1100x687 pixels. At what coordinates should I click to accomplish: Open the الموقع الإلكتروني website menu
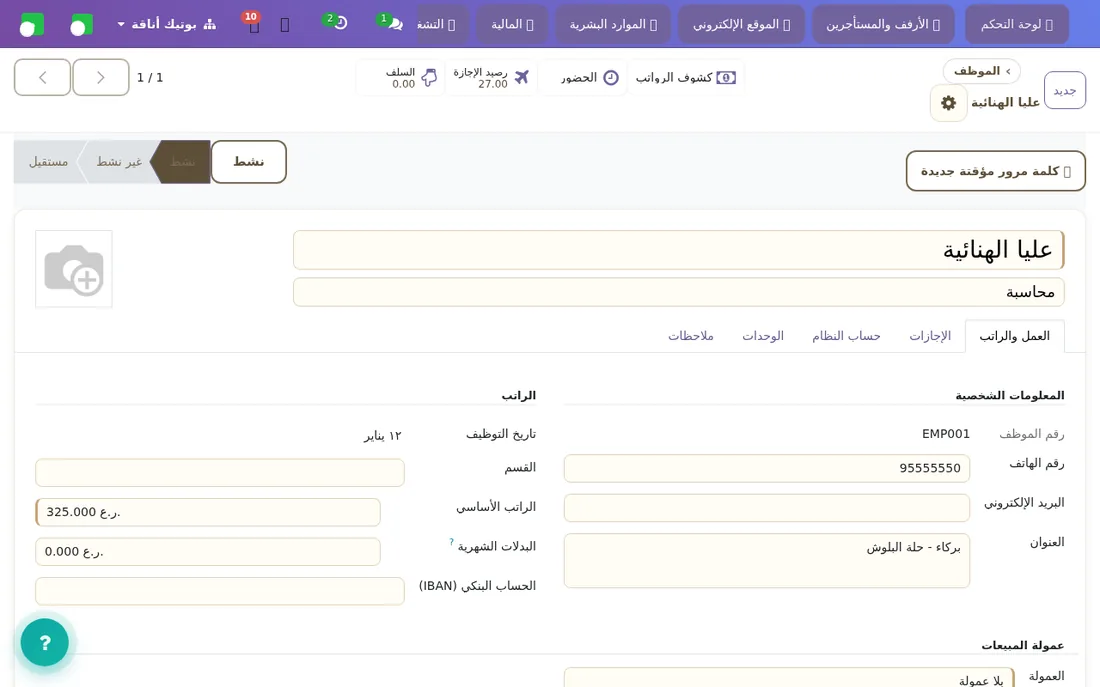[742, 25]
